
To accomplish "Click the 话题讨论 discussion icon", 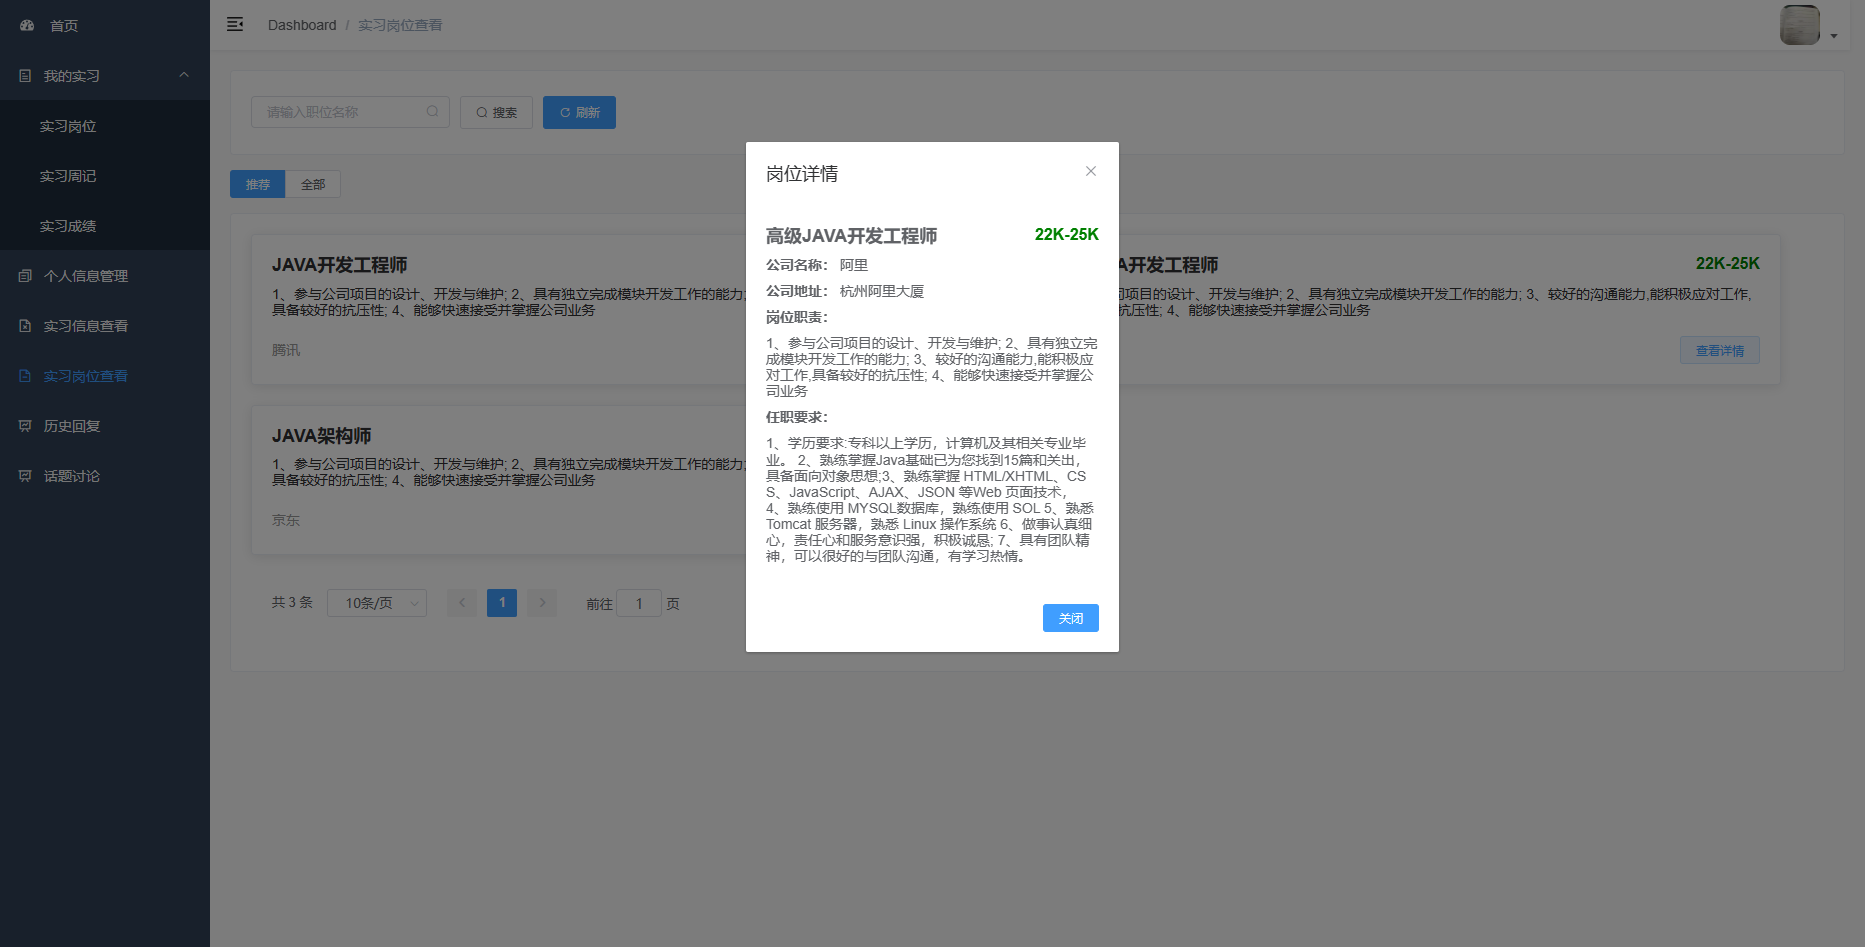I will pyautogui.click(x=23, y=475).
